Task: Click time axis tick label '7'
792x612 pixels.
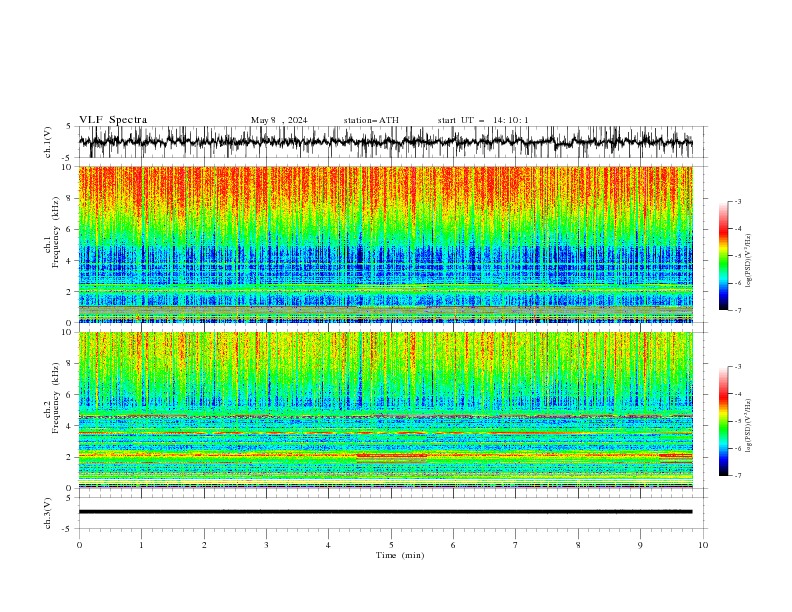Action: [x=516, y=545]
